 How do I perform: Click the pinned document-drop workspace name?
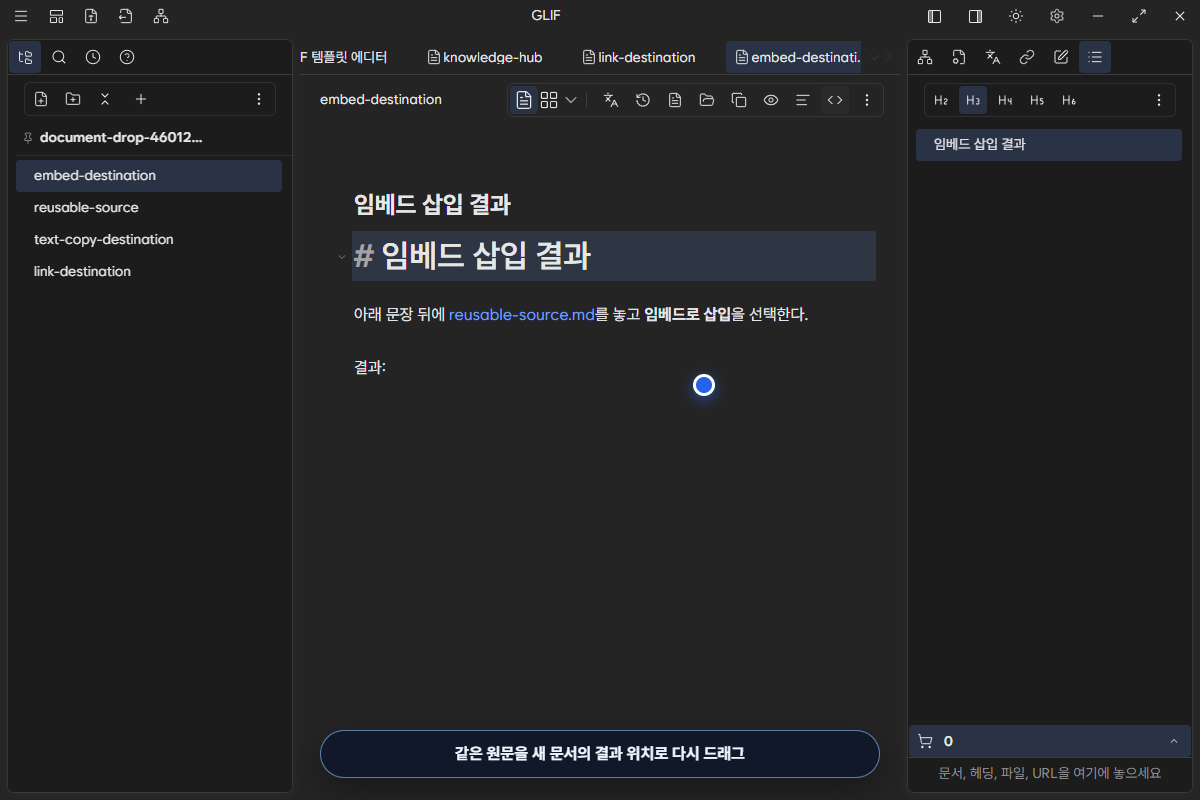pos(120,137)
